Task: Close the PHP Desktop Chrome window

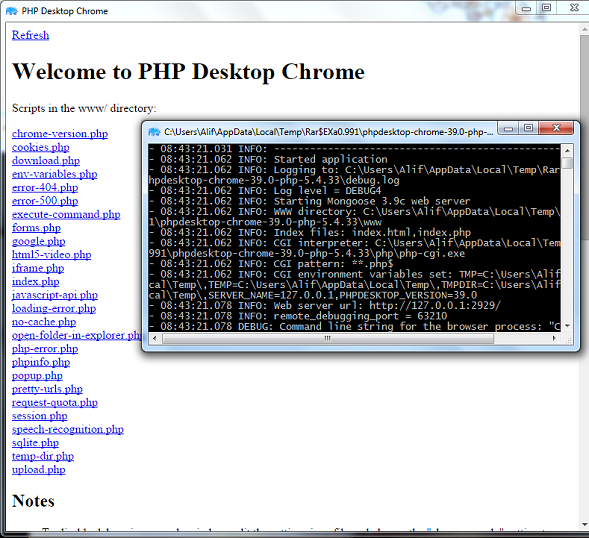Action: pyautogui.click(x=574, y=8)
